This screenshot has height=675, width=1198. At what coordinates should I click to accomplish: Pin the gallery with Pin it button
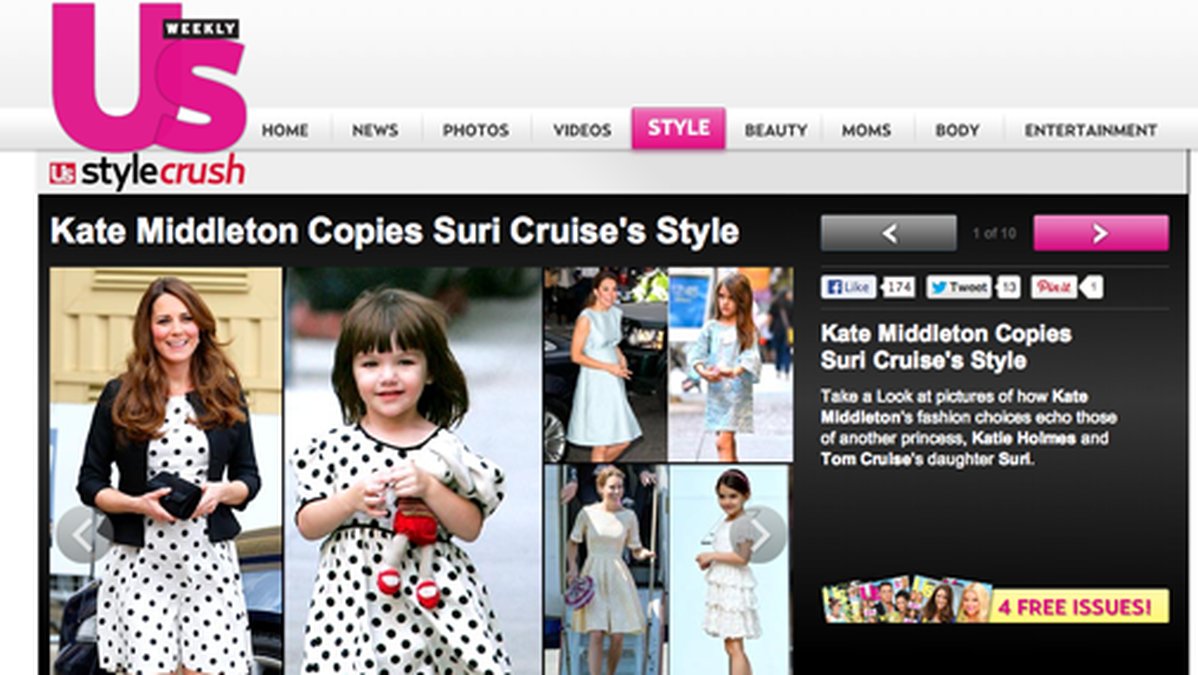coord(1054,287)
